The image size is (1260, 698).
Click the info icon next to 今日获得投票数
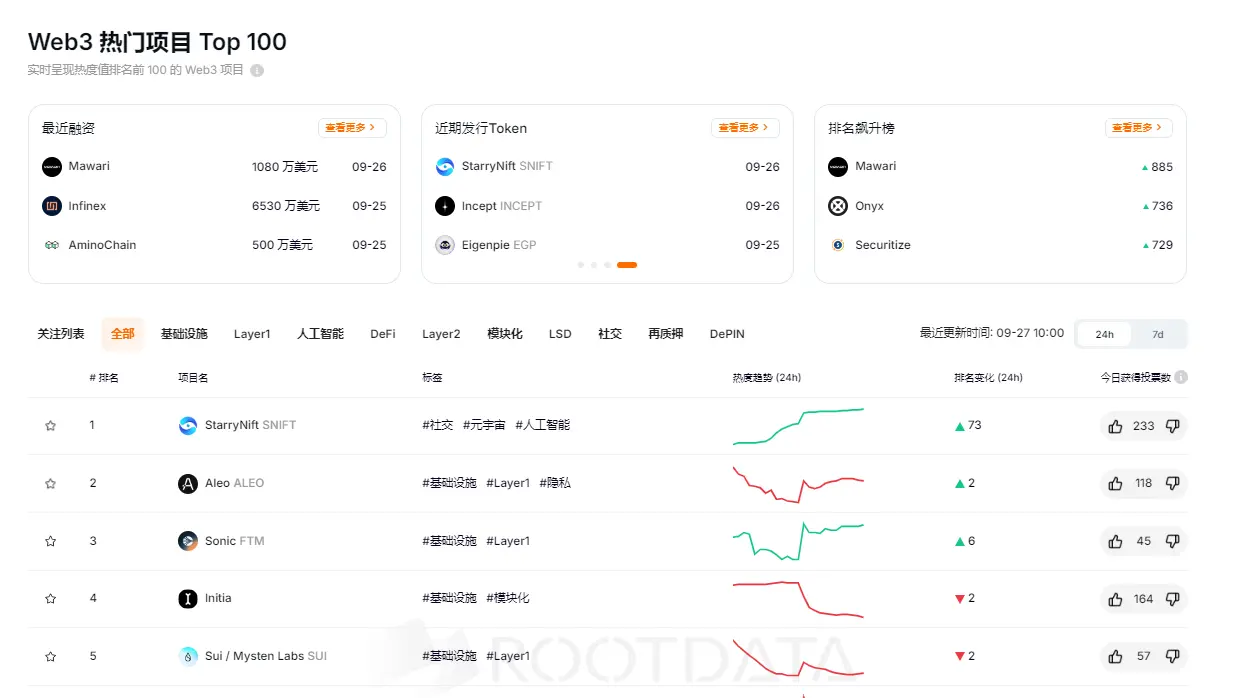[x=1180, y=377]
